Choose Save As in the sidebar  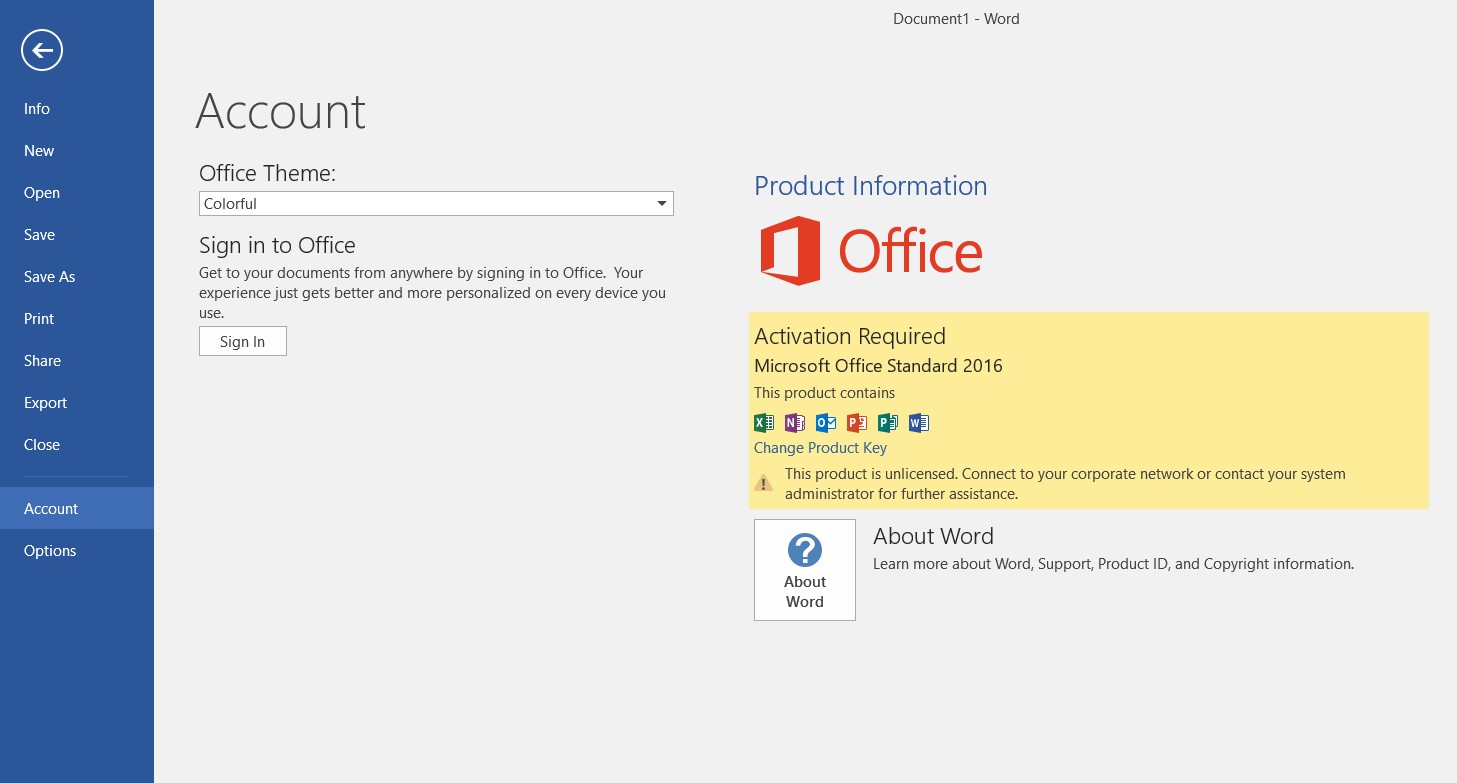coord(50,277)
